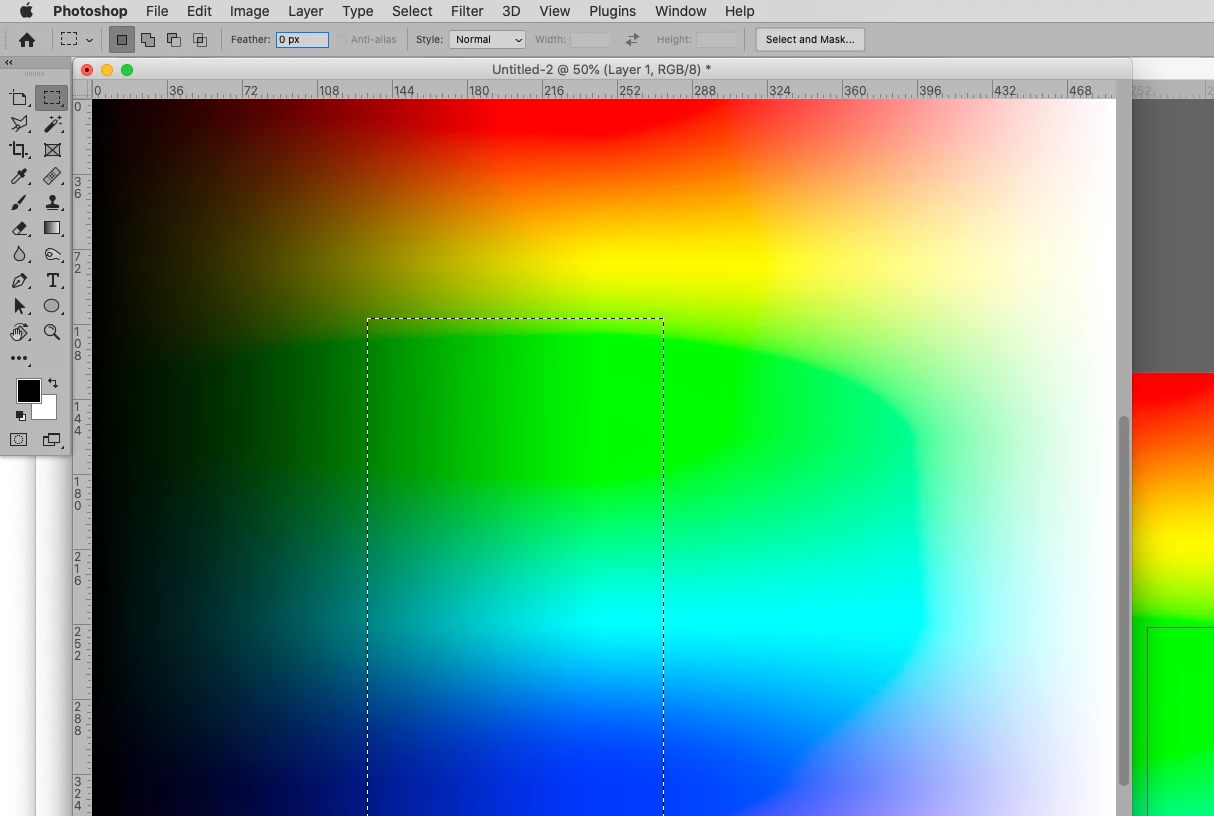Select the Ellipse shape tool
This screenshot has height=816, width=1214.
point(52,306)
